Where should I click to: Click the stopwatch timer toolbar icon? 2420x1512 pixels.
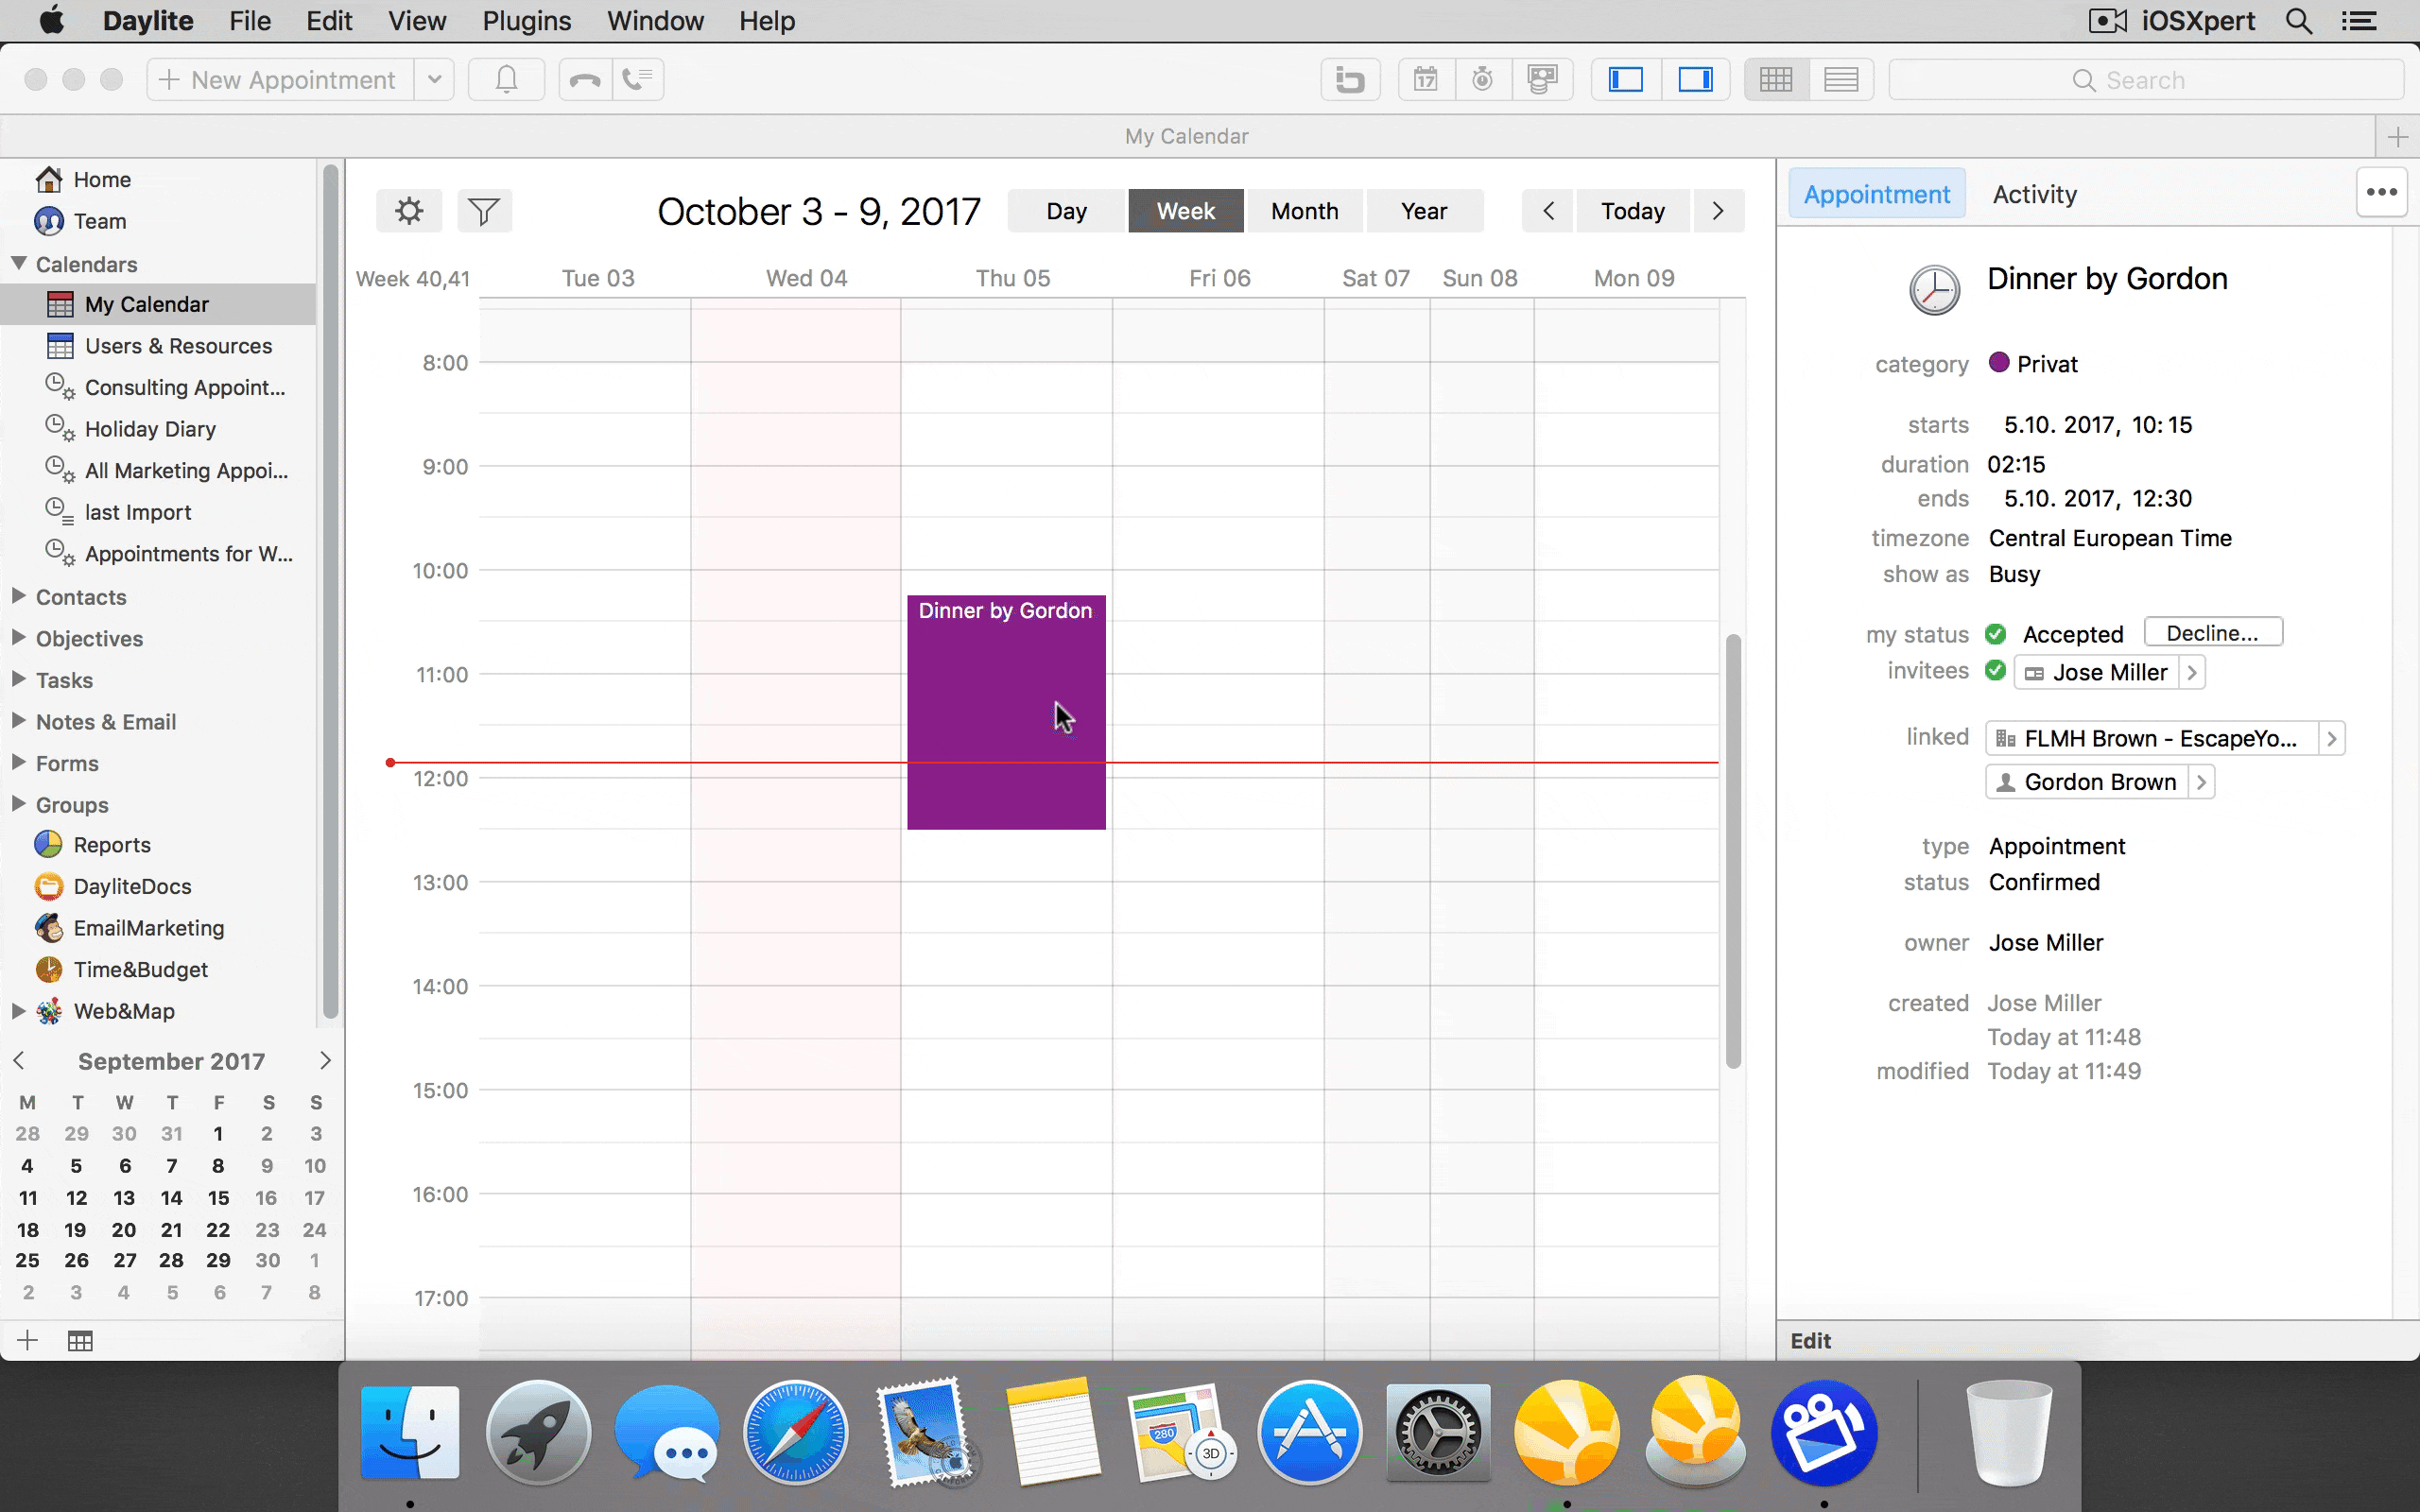[x=1482, y=79]
